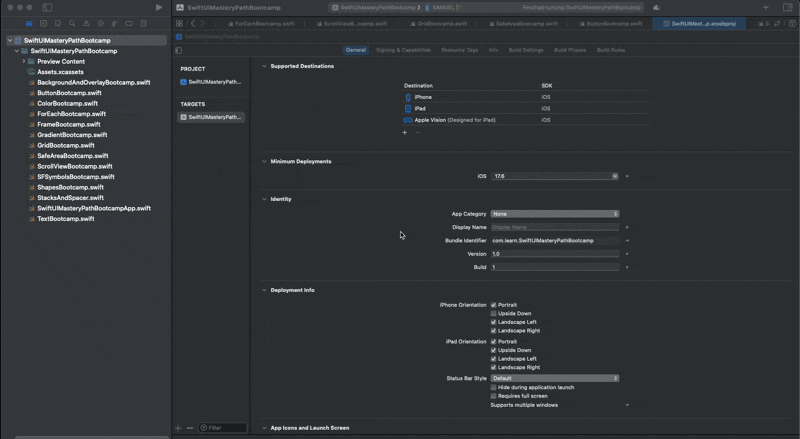Switch to the General tab
The image size is (800, 439).
pyautogui.click(x=356, y=50)
